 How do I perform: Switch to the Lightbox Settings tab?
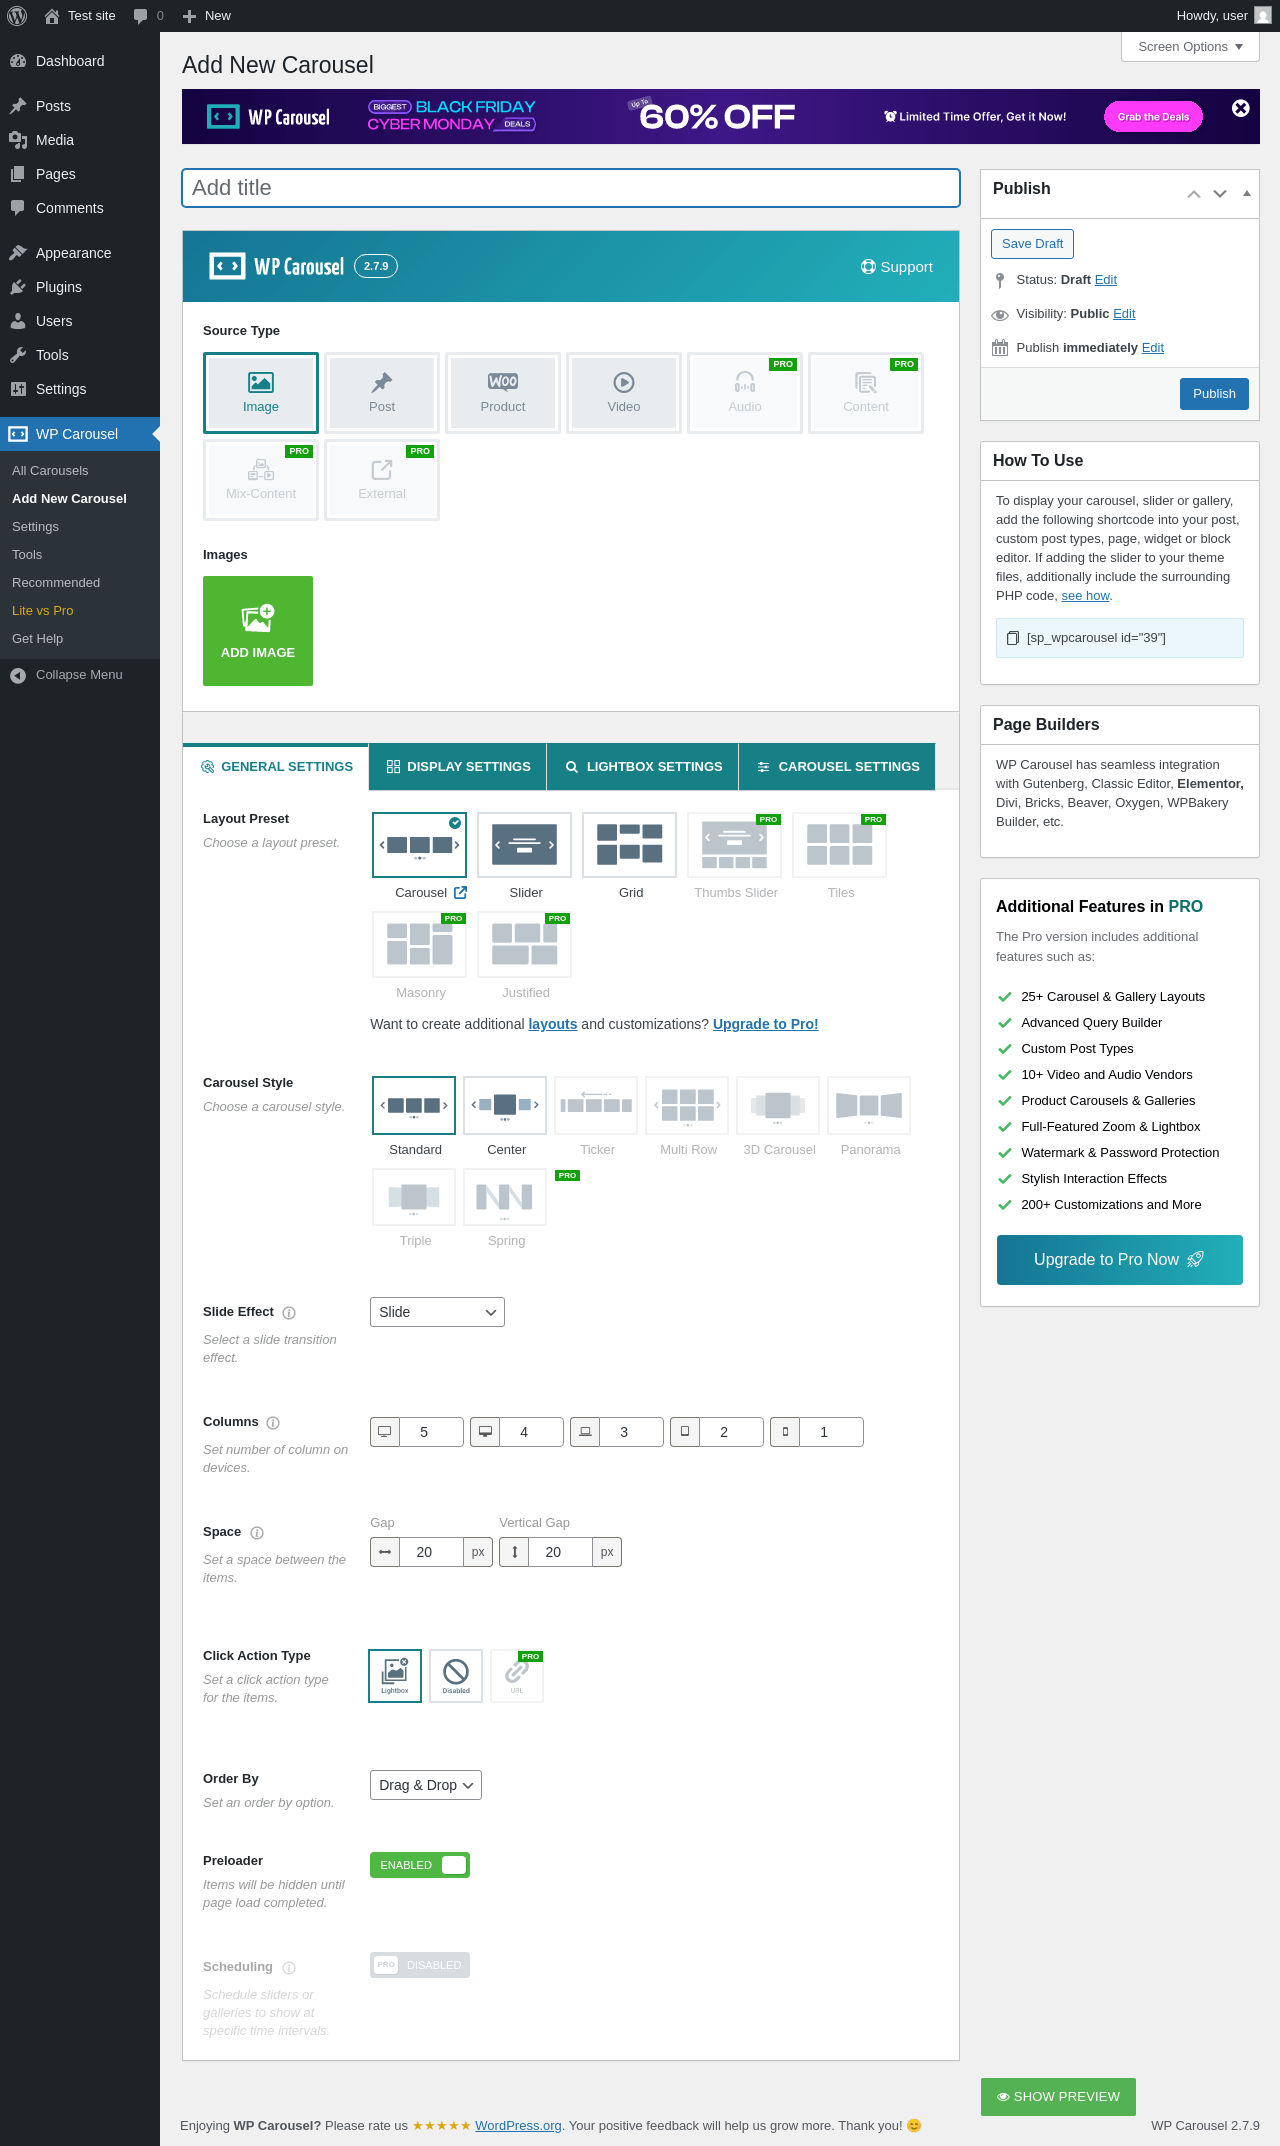(643, 767)
